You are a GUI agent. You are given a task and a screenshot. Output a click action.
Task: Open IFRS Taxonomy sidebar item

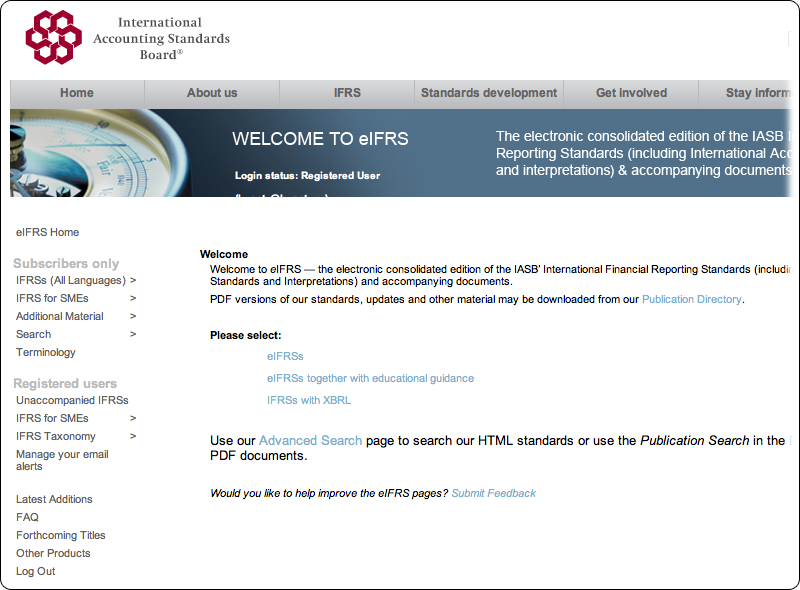(56, 436)
